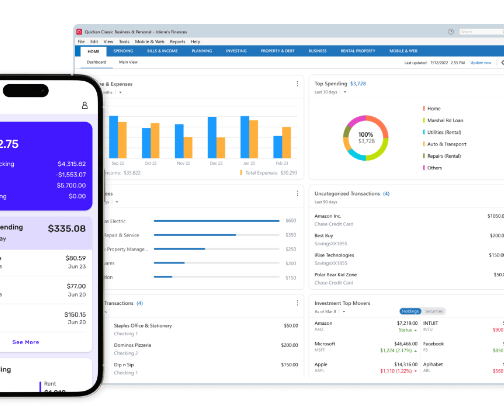Open expenses card three-dot menu above Gas Electric

pos(297,193)
